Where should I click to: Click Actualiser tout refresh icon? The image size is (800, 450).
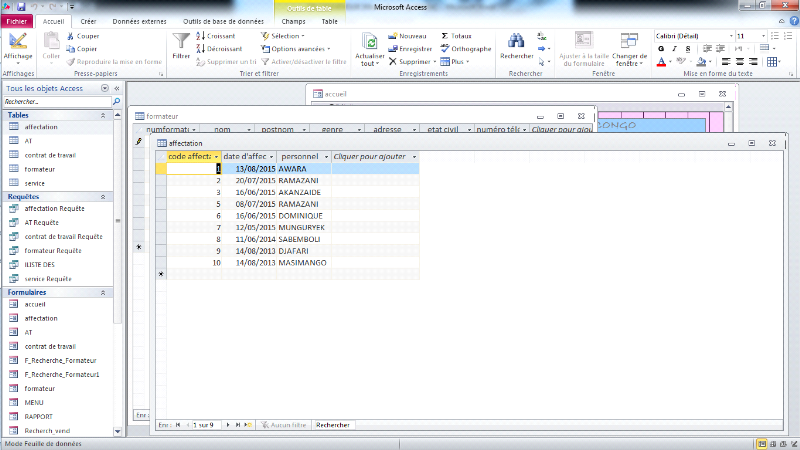[370, 42]
